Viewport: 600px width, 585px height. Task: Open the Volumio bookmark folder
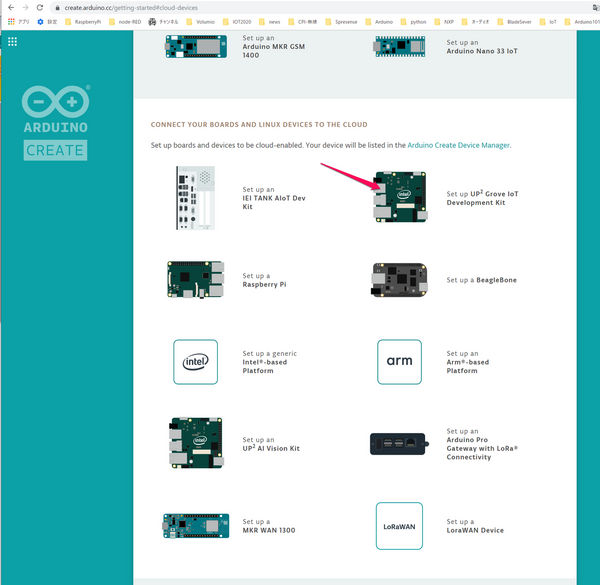point(201,22)
